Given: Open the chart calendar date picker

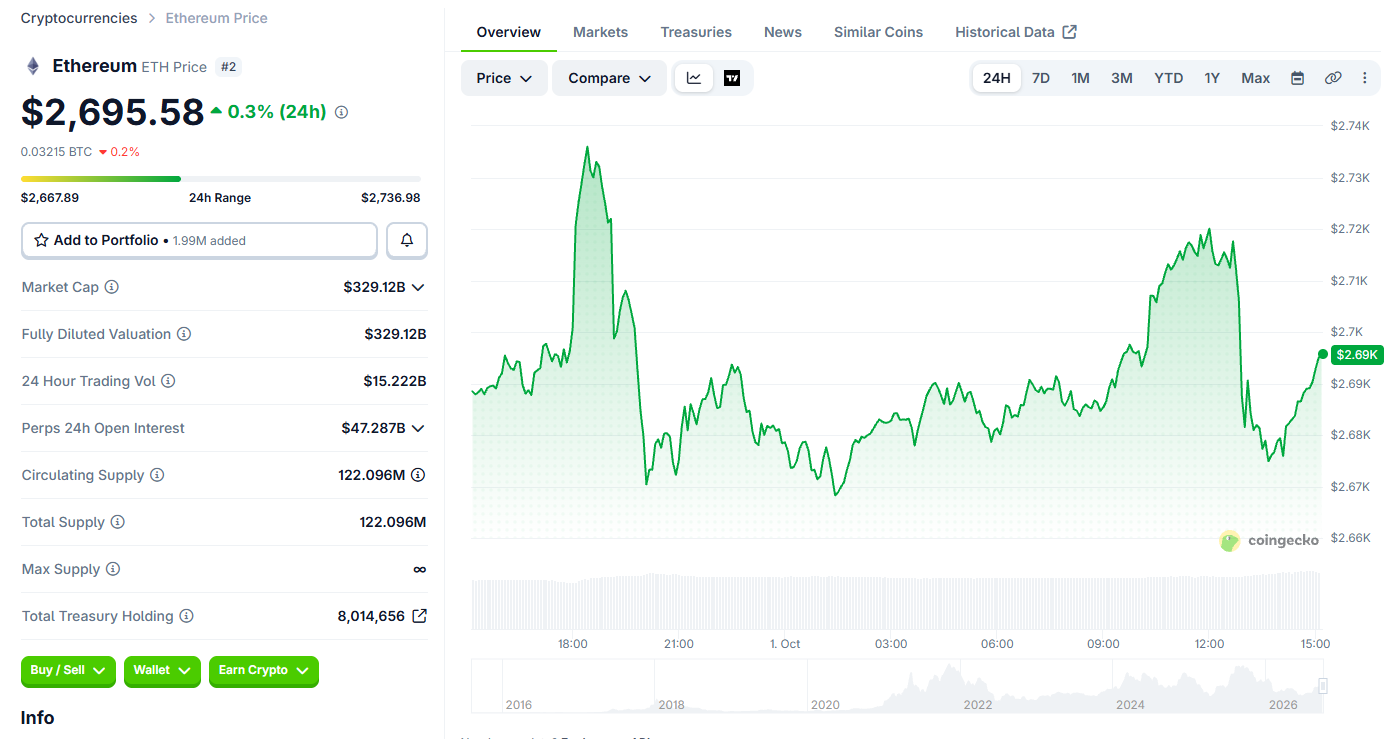Looking at the screenshot, I should tap(1297, 78).
